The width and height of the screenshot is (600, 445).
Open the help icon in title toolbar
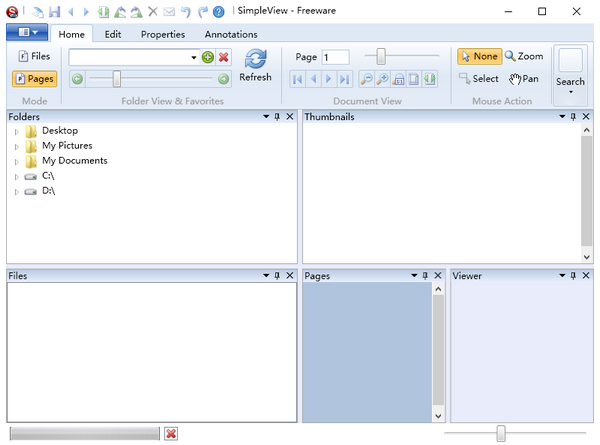[219, 11]
